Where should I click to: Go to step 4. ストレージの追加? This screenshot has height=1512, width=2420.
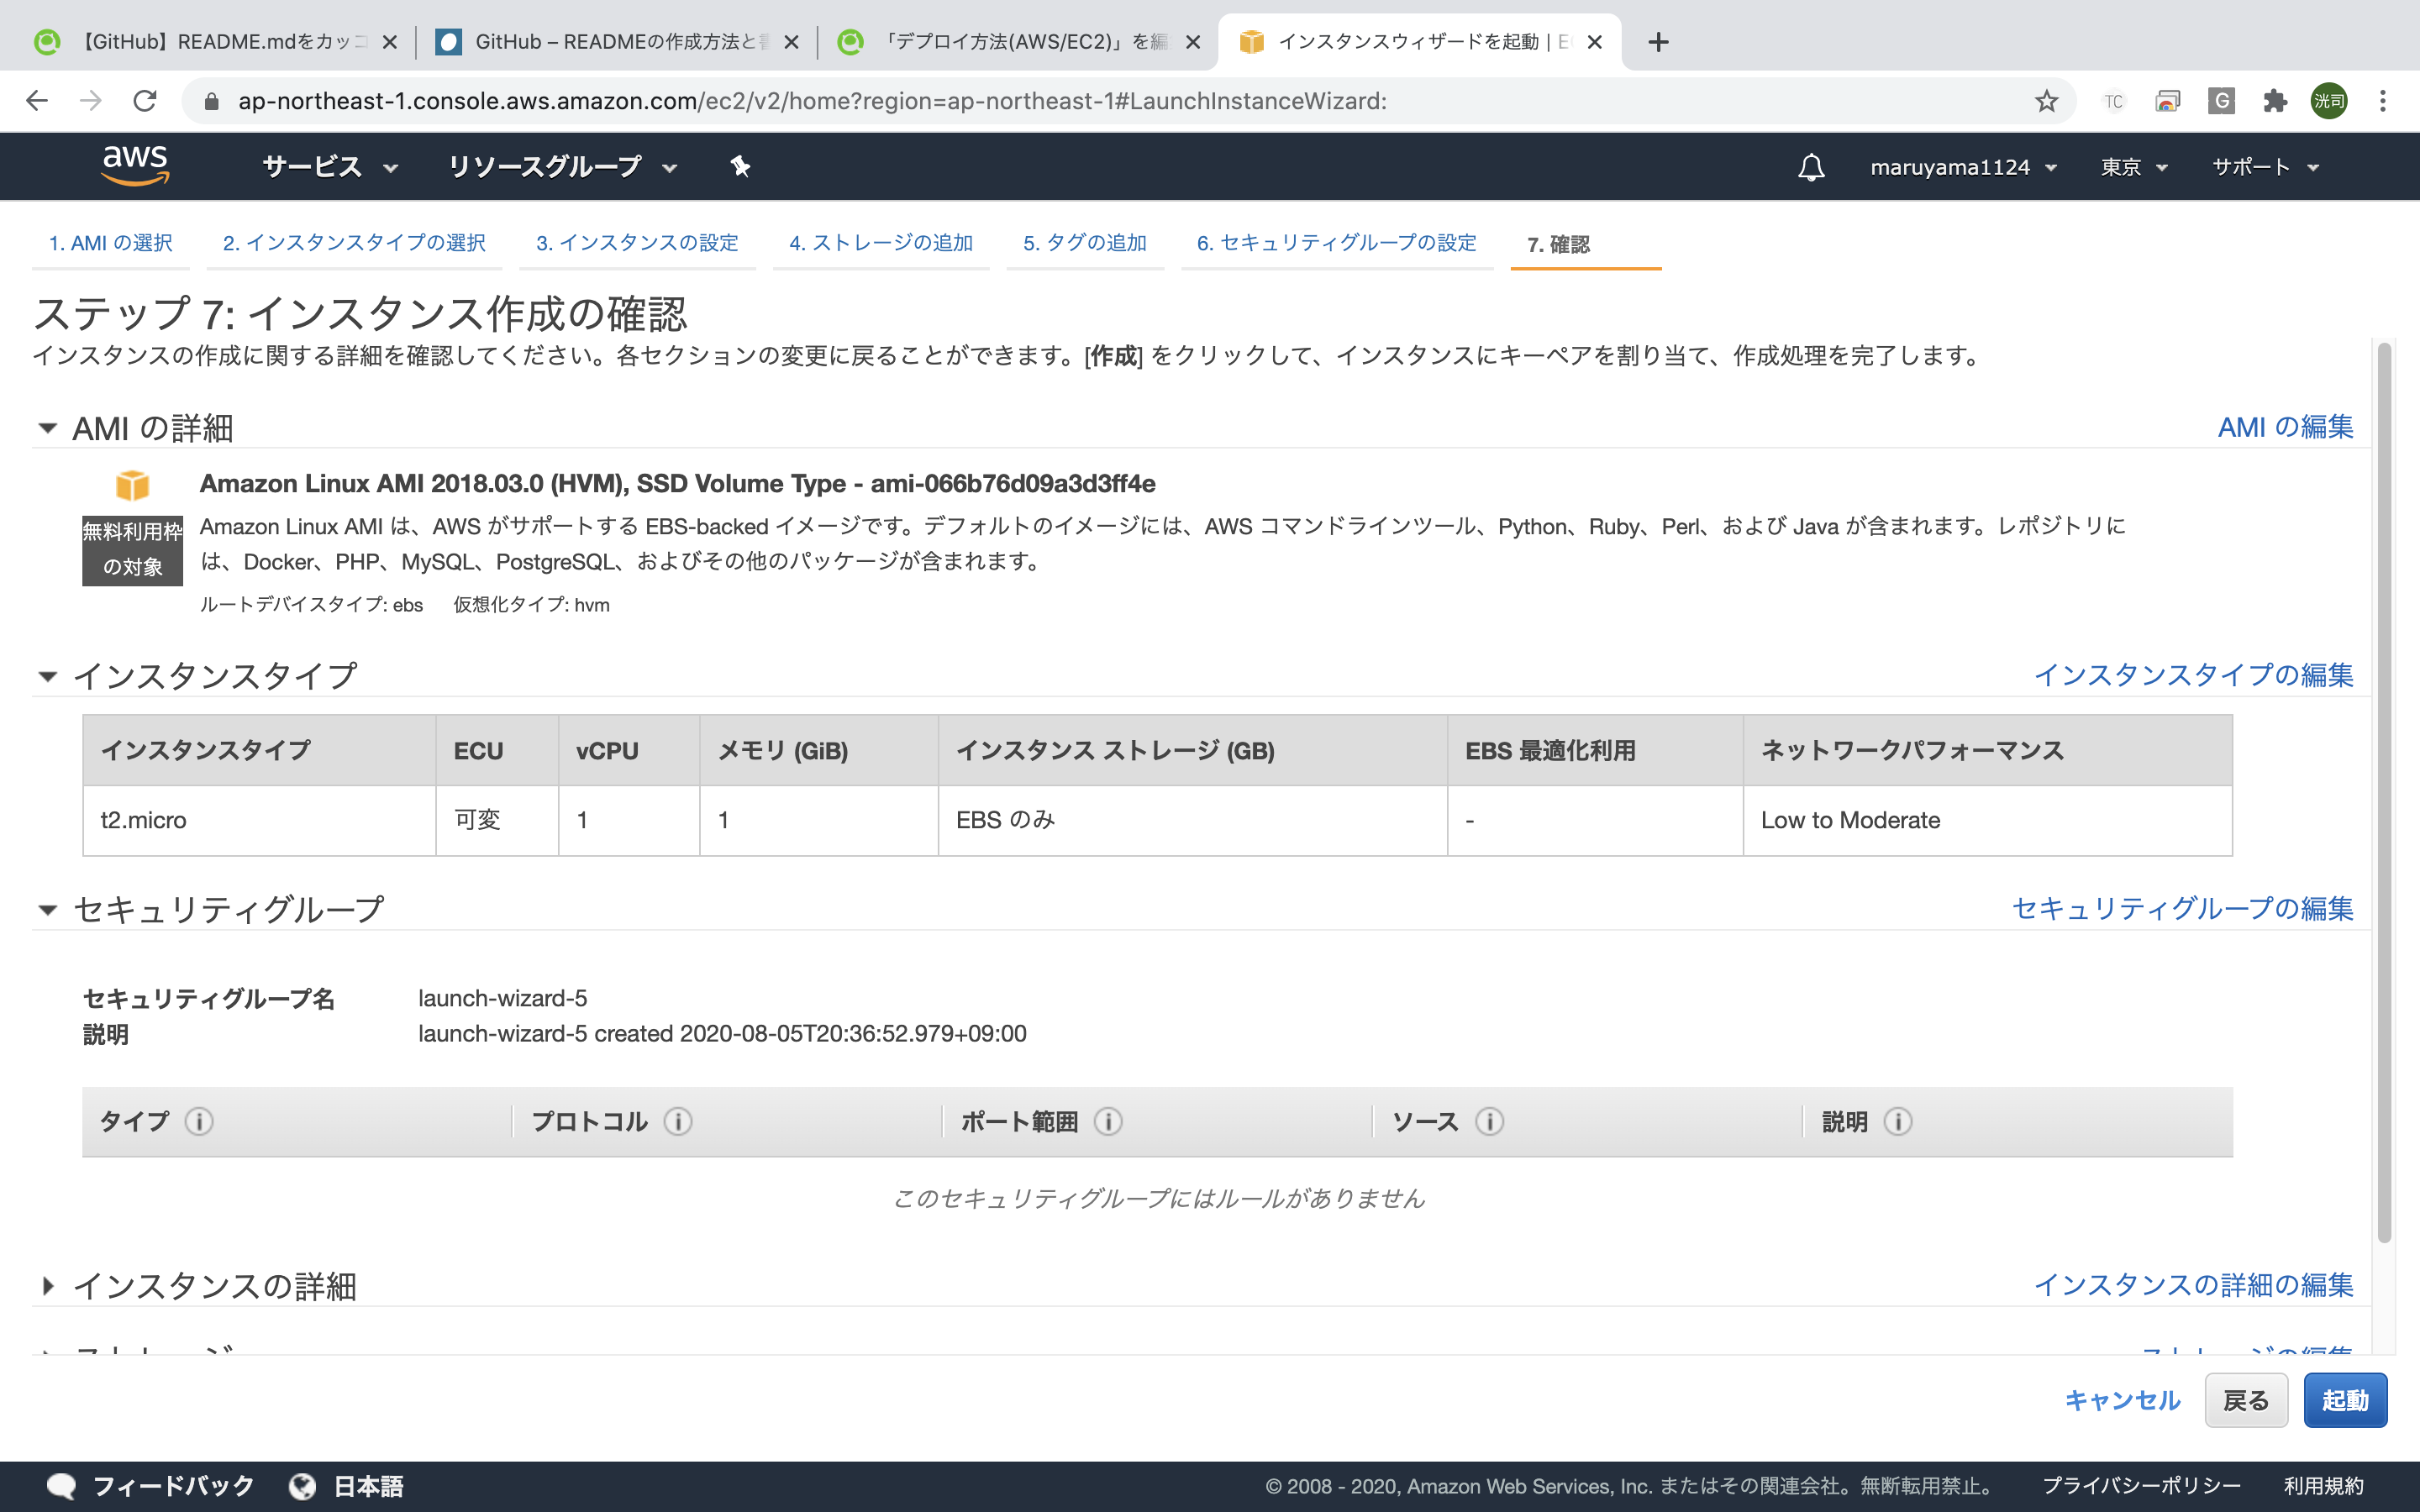[x=881, y=243]
